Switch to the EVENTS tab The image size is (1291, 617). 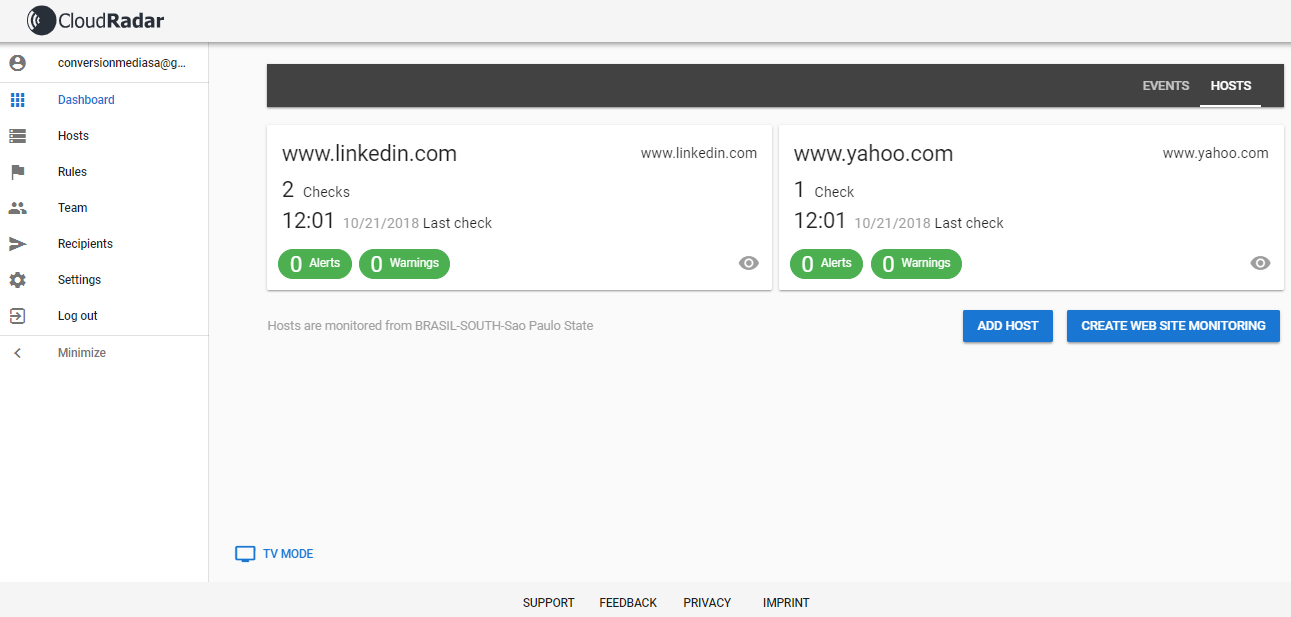pos(1166,86)
